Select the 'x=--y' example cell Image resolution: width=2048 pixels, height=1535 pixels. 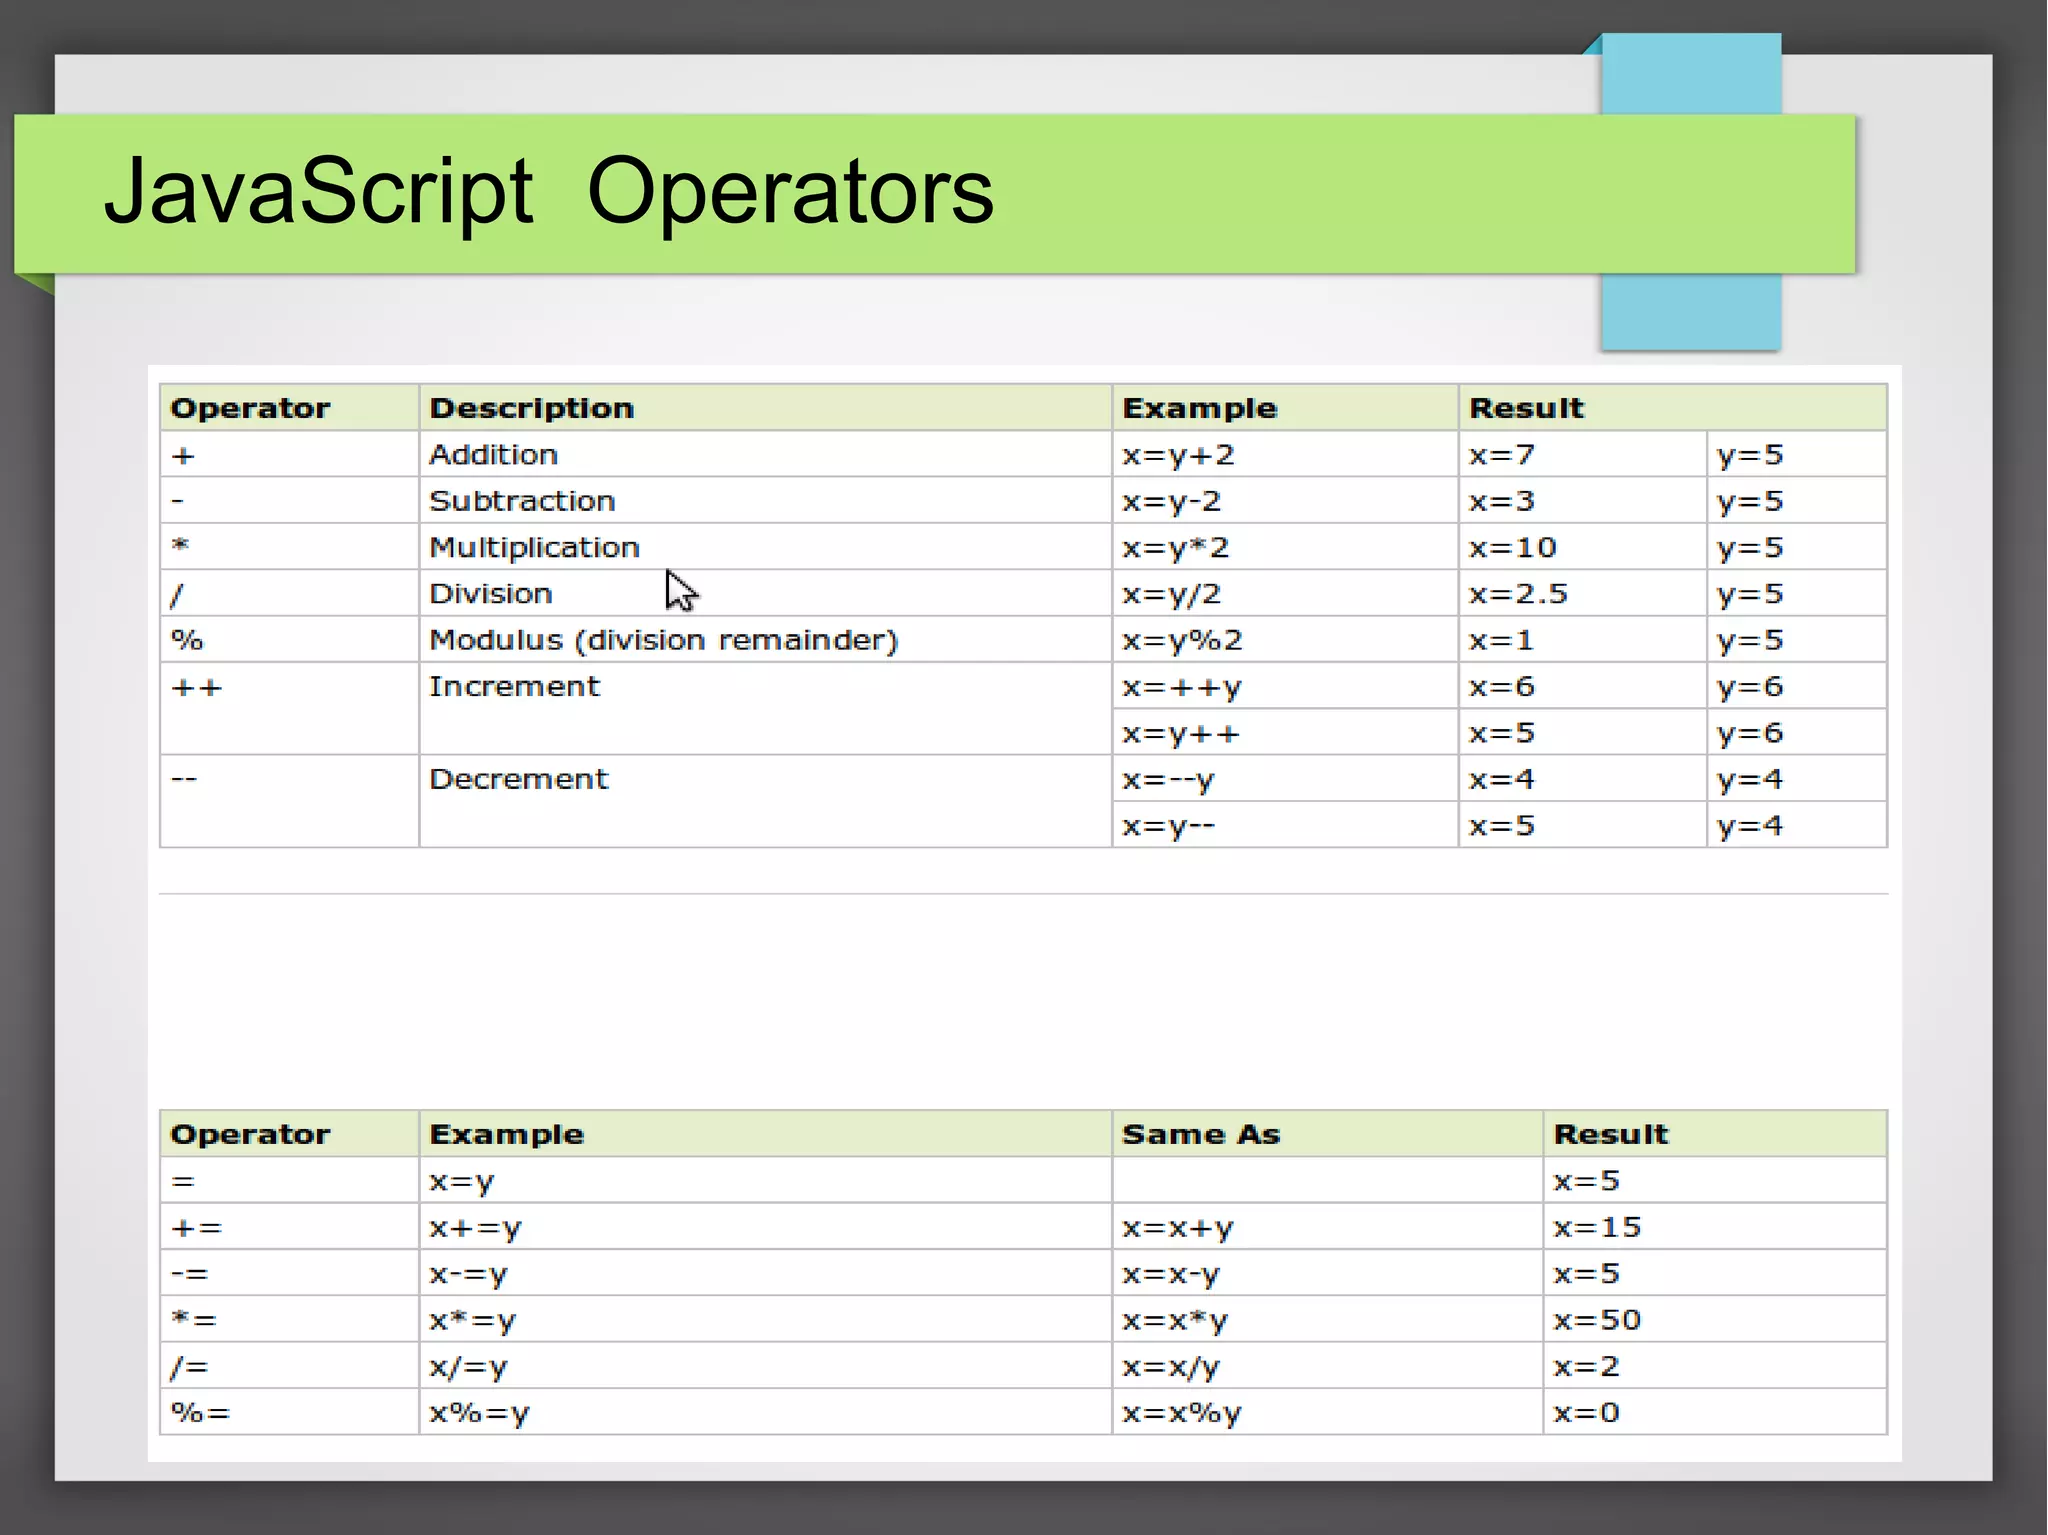point(1285,778)
